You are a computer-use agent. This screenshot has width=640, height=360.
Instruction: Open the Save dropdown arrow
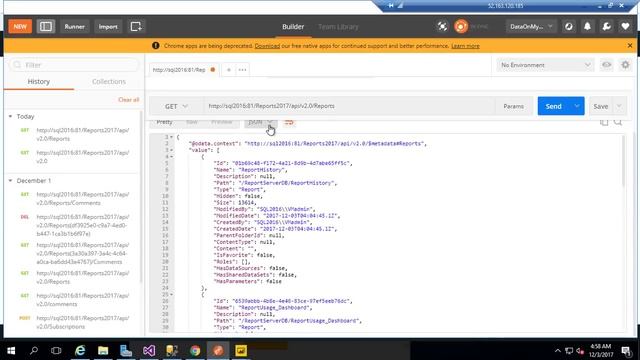[619, 106]
